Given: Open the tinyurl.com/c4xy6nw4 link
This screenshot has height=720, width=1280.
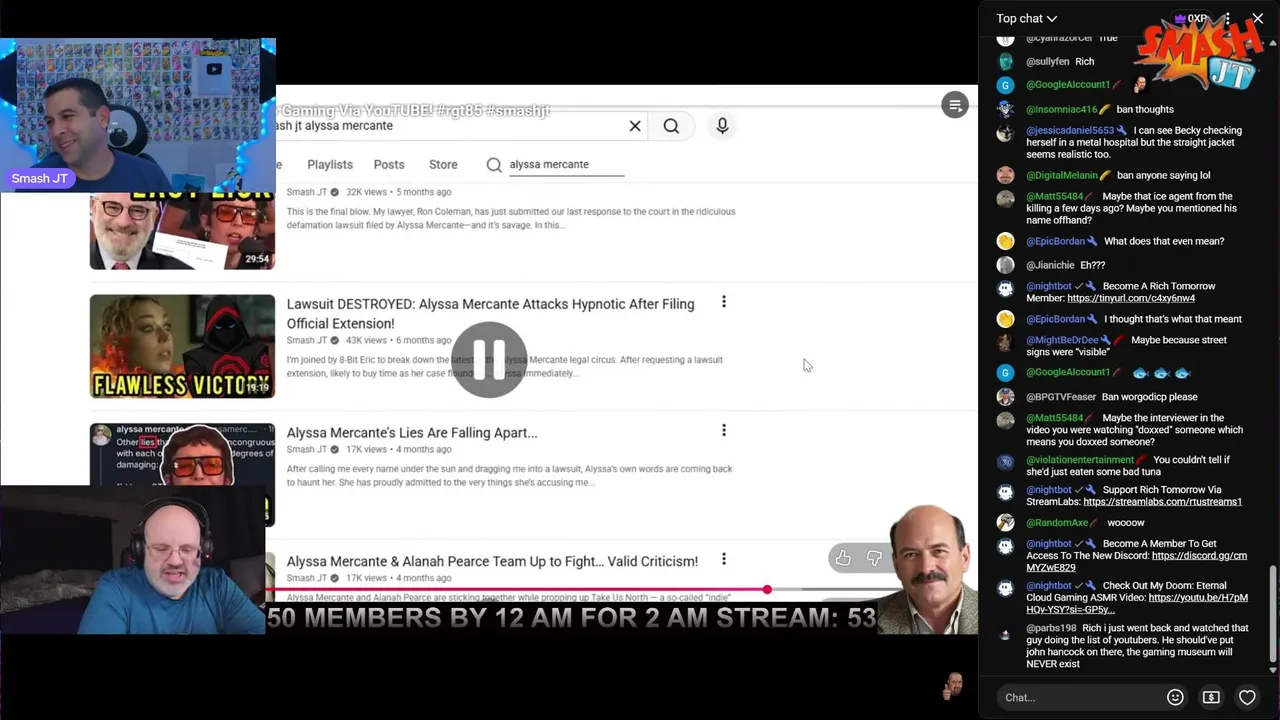Looking at the screenshot, I should point(1131,298).
